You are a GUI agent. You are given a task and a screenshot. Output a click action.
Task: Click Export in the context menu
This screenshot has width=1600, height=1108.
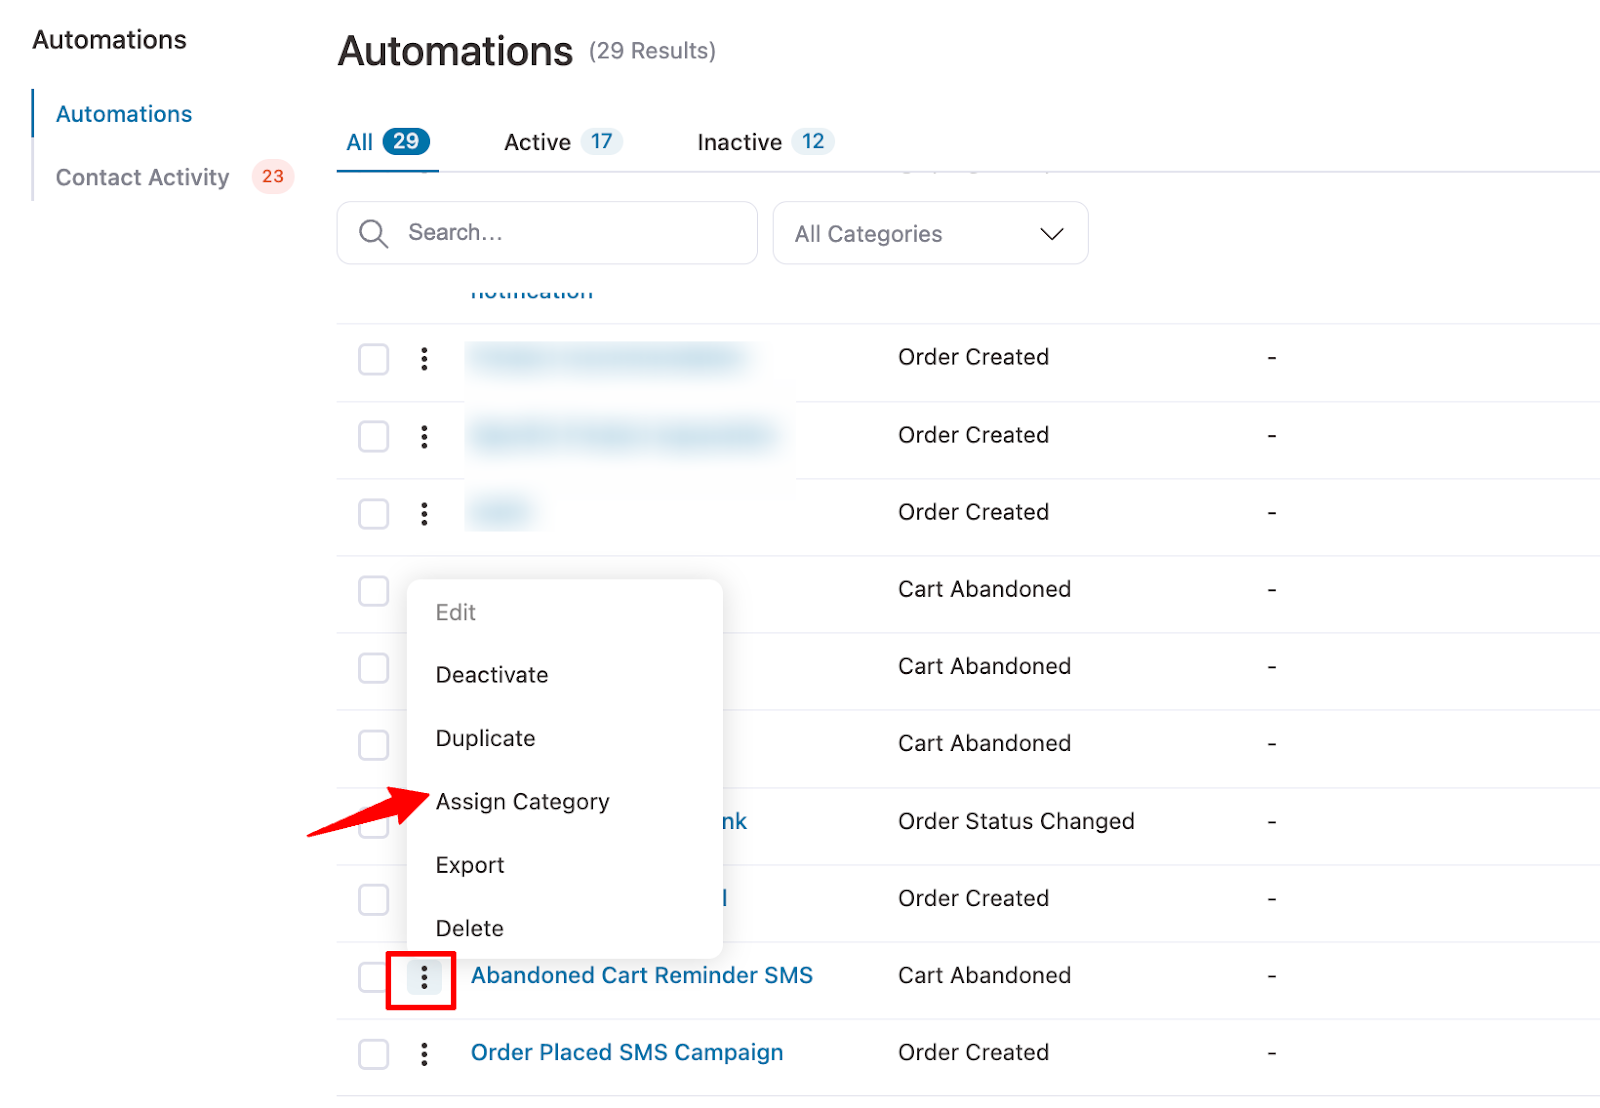coord(470,865)
